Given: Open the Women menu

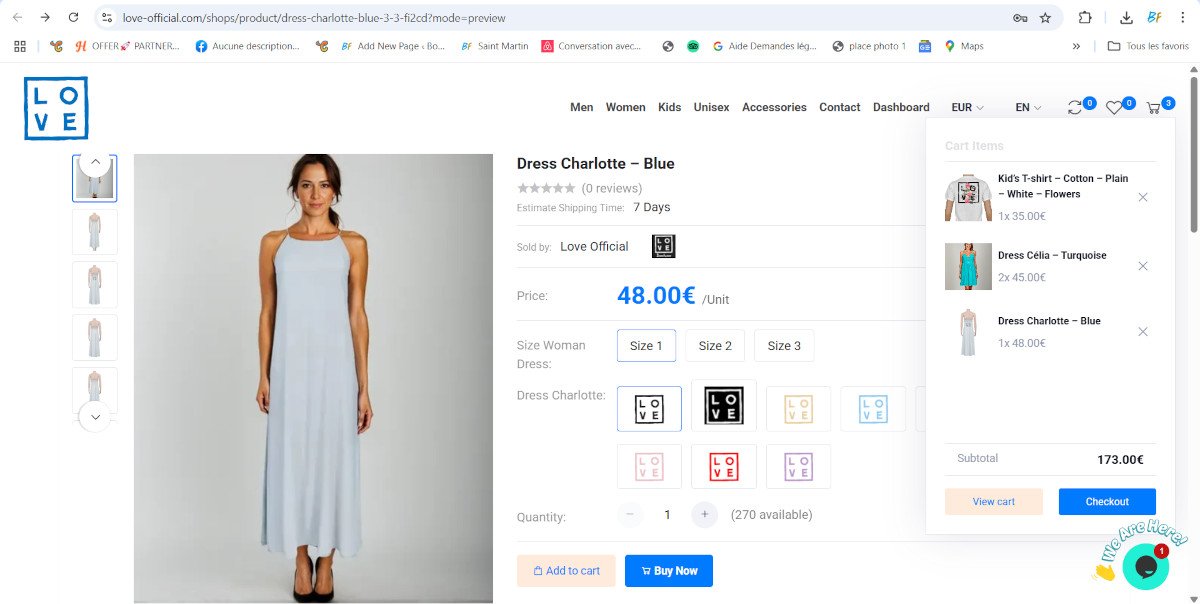Looking at the screenshot, I should [x=625, y=108].
